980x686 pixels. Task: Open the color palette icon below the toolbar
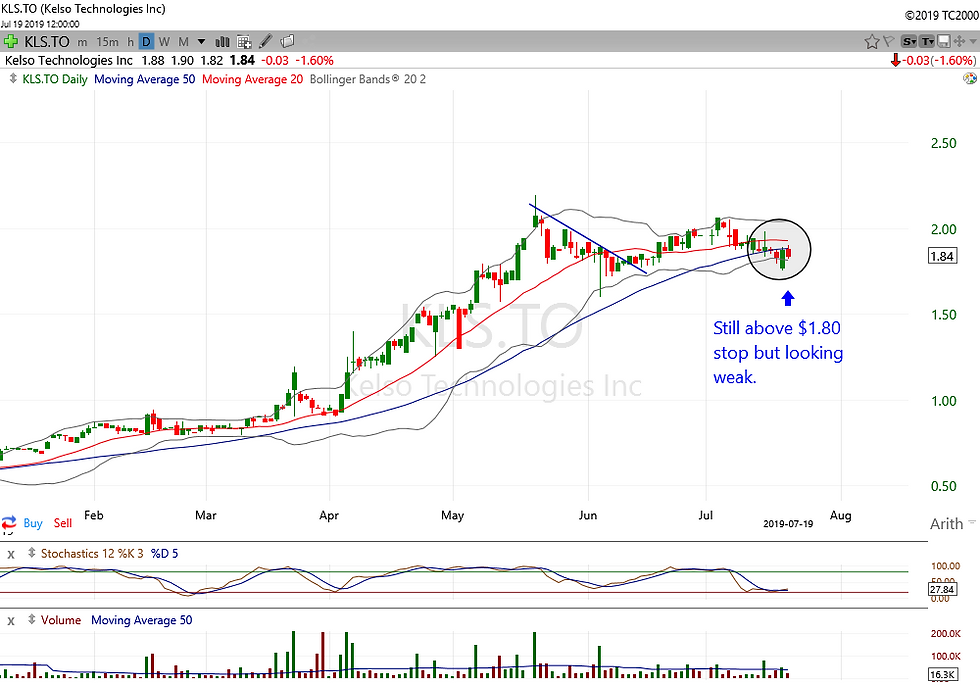tap(970, 79)
